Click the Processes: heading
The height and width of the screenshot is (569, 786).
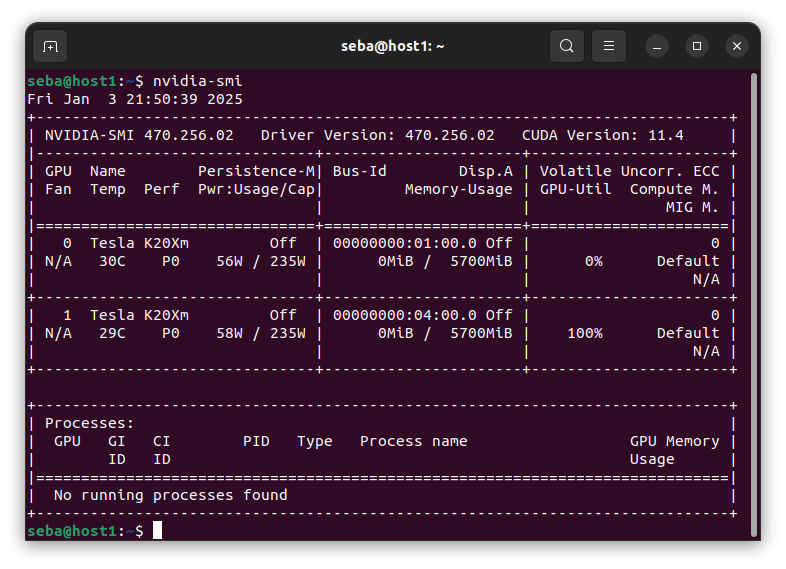pyautogui.click(x=90, y=424)
